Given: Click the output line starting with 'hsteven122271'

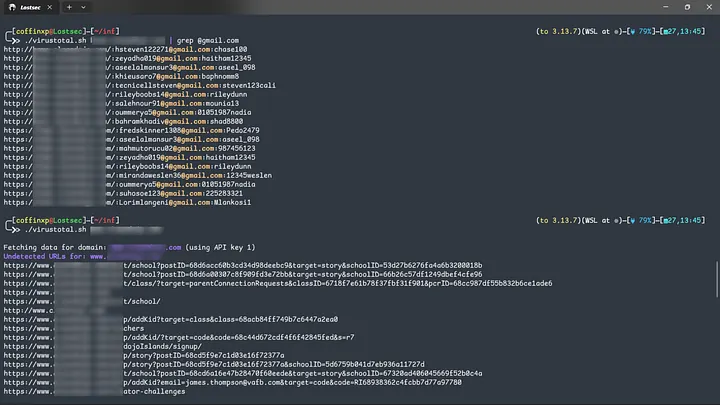Looking at the screenshot, I should (x=125, y=49).
